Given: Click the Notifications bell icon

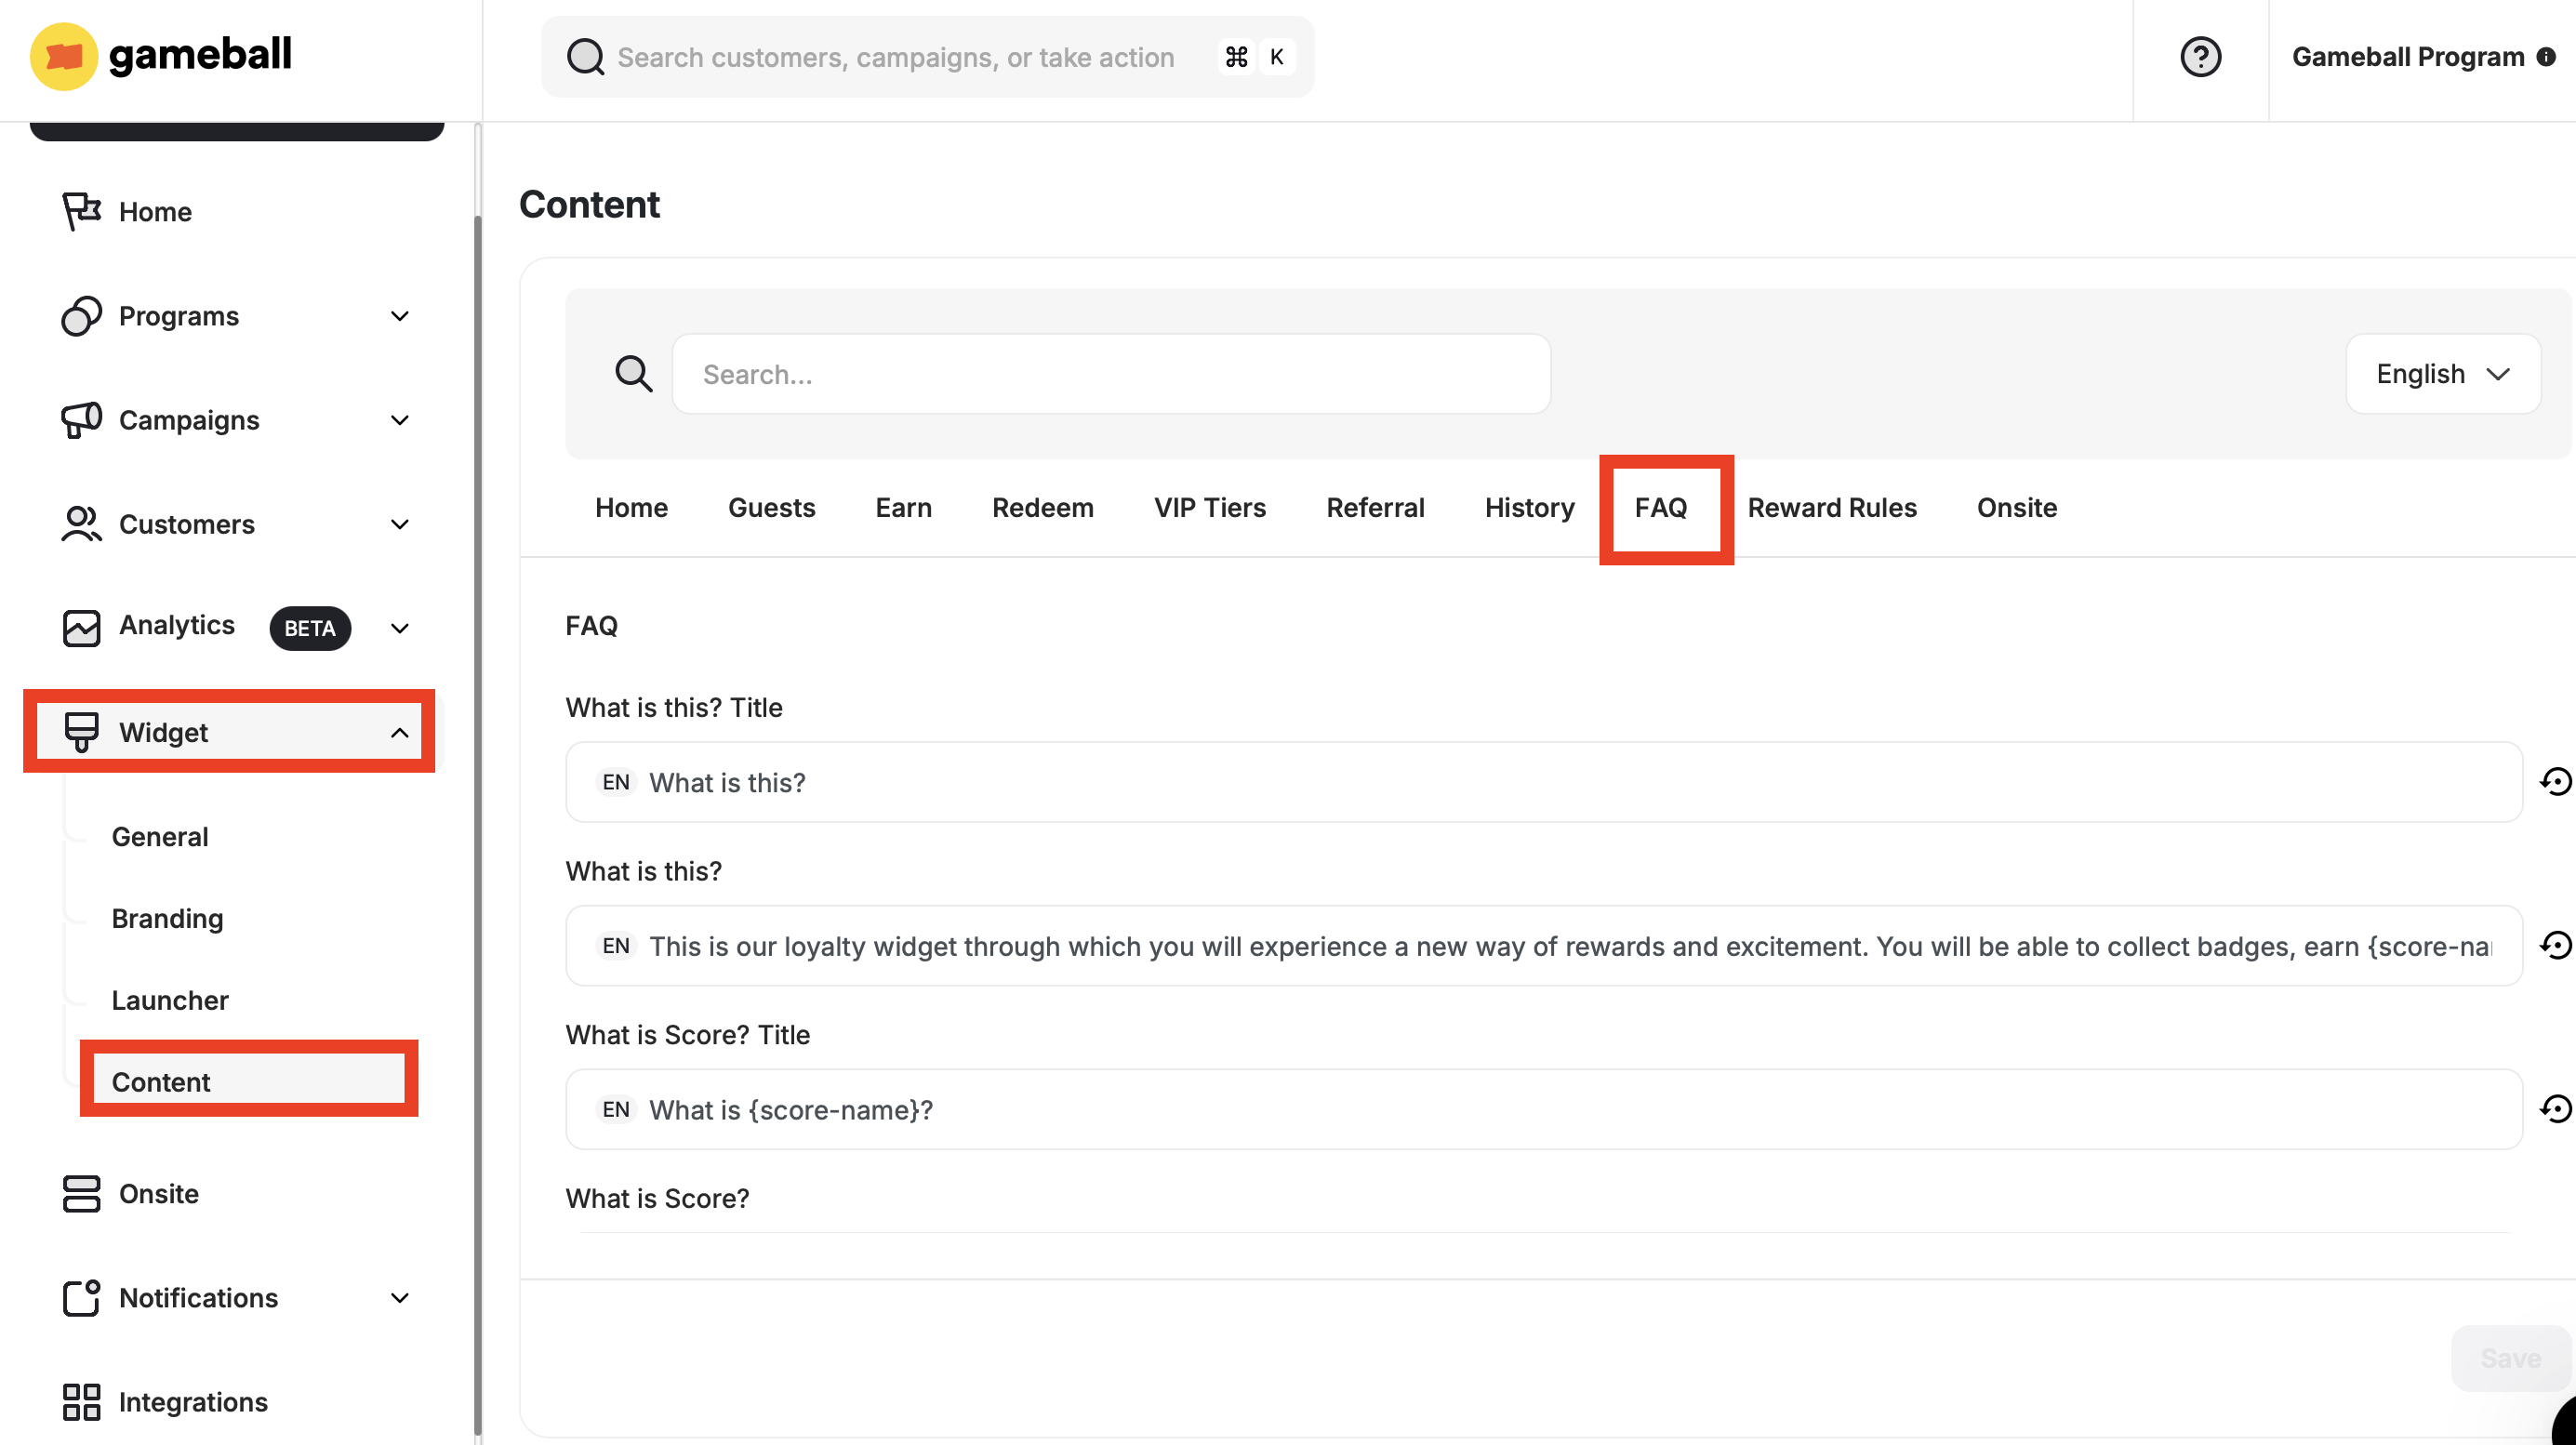Looking at the screenshot, I should [80, 1297].
